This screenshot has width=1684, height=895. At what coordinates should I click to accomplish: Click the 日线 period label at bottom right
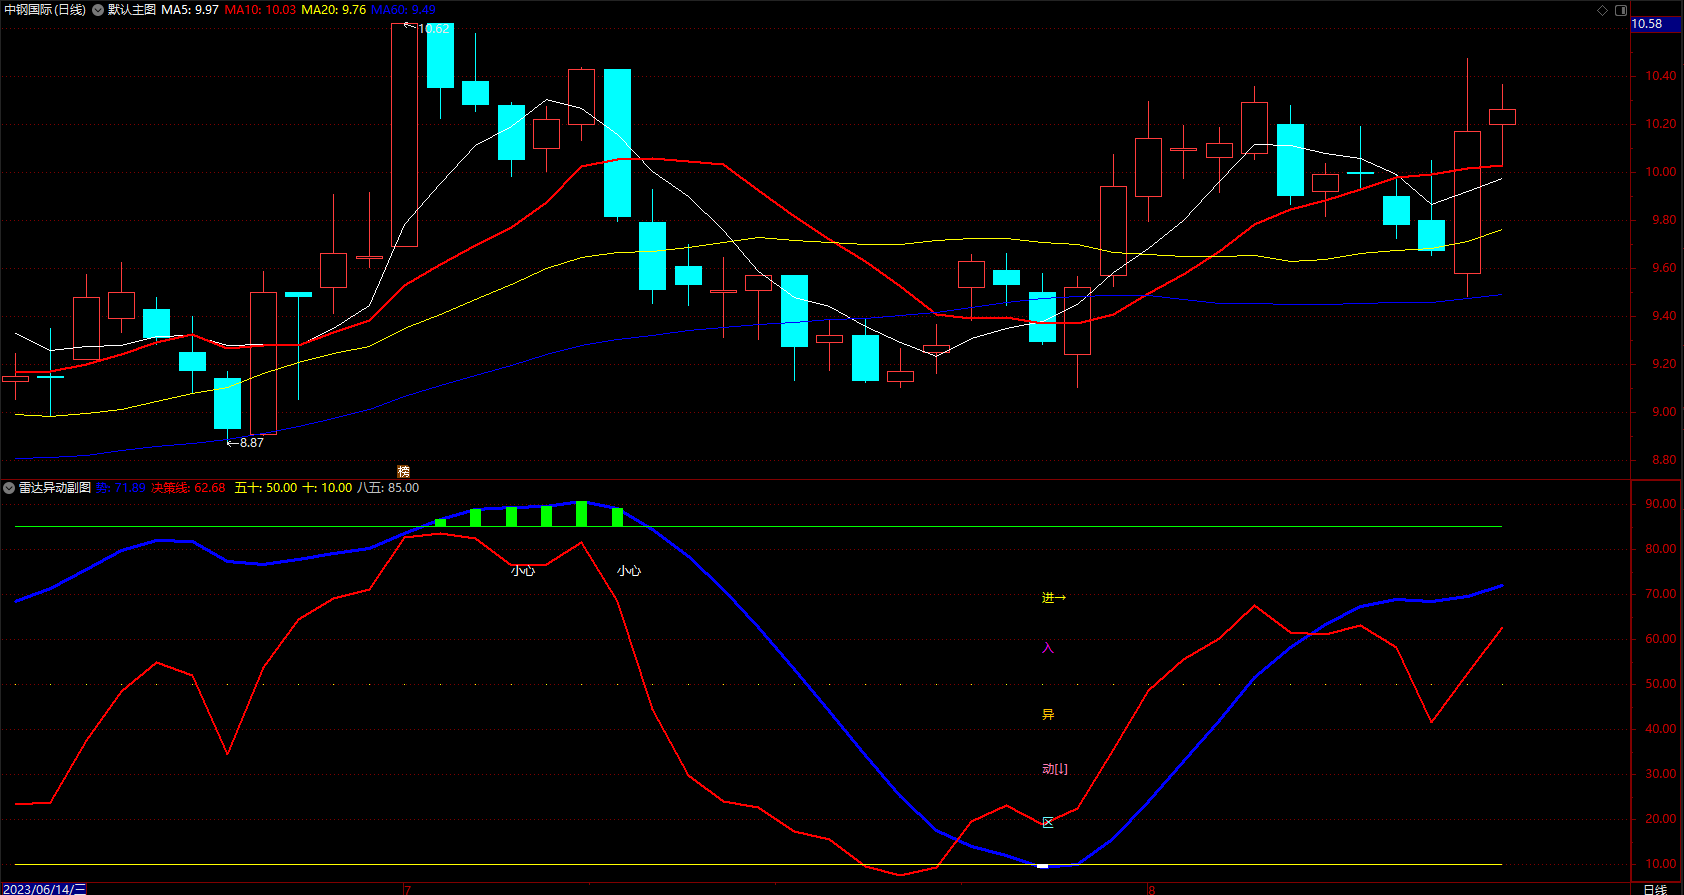point(1655,889)
